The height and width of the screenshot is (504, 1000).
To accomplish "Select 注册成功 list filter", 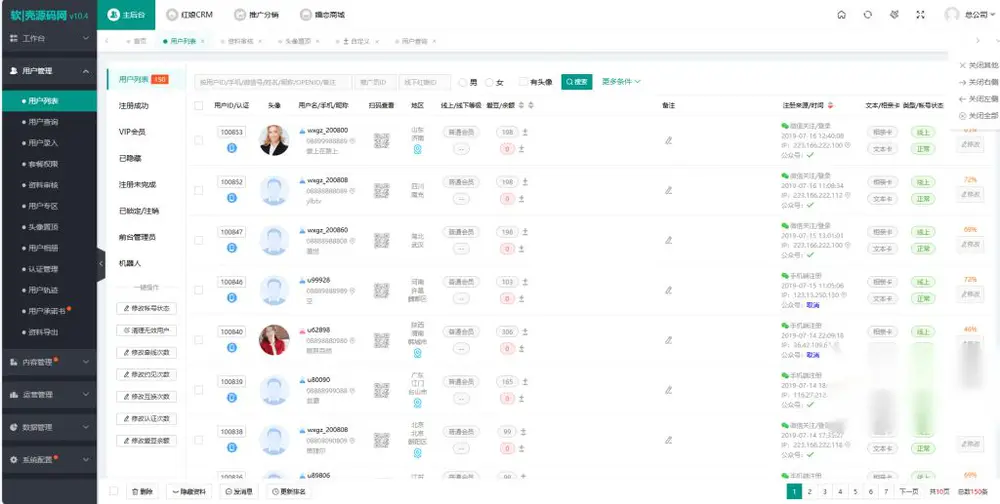I will click(133, 106).
